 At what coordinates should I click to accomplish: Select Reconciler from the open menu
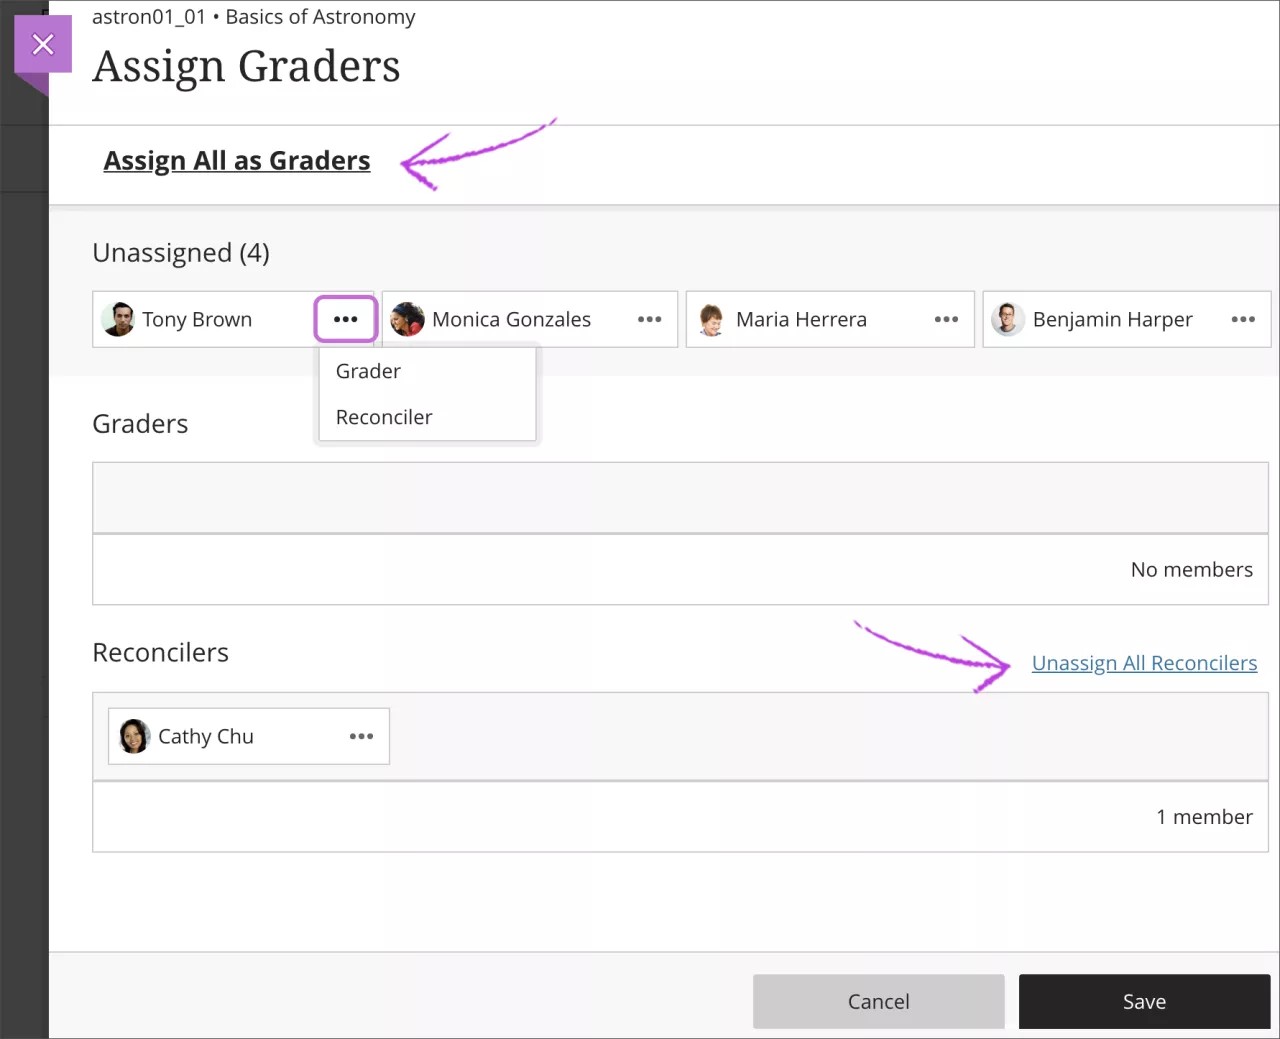(384, 417)
